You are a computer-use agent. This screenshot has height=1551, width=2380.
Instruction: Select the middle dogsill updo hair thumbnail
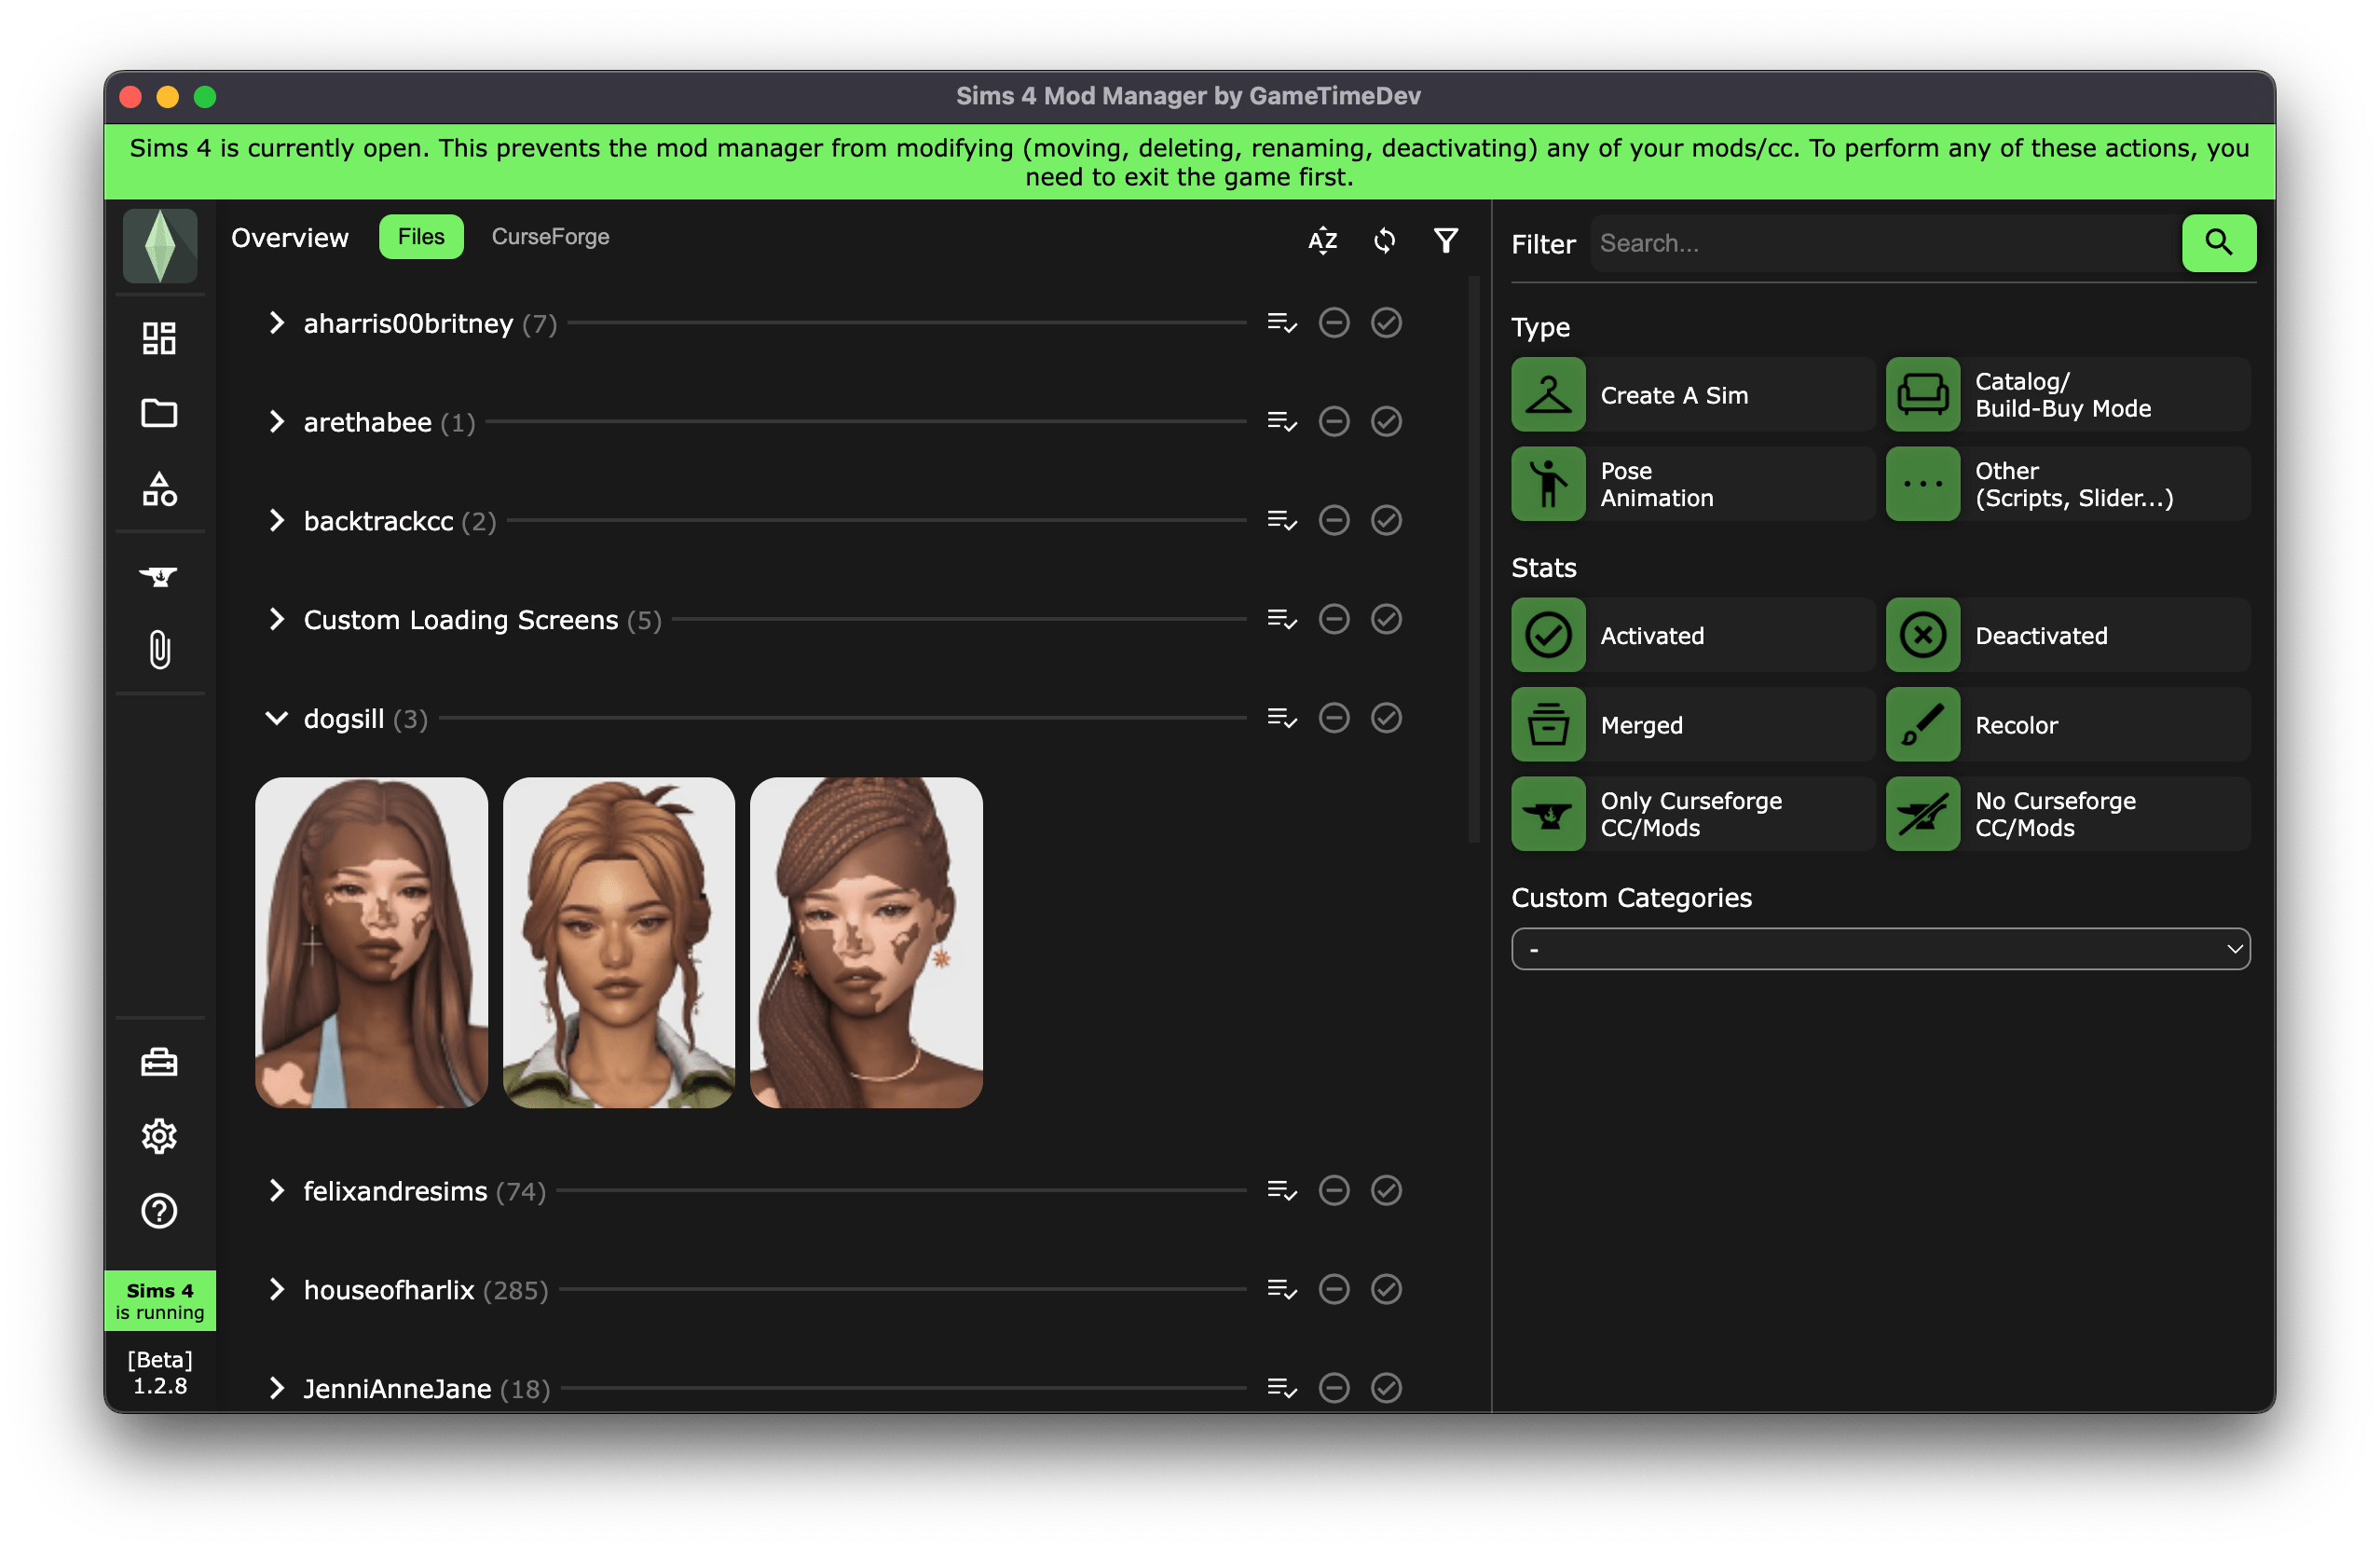(619, 943)
